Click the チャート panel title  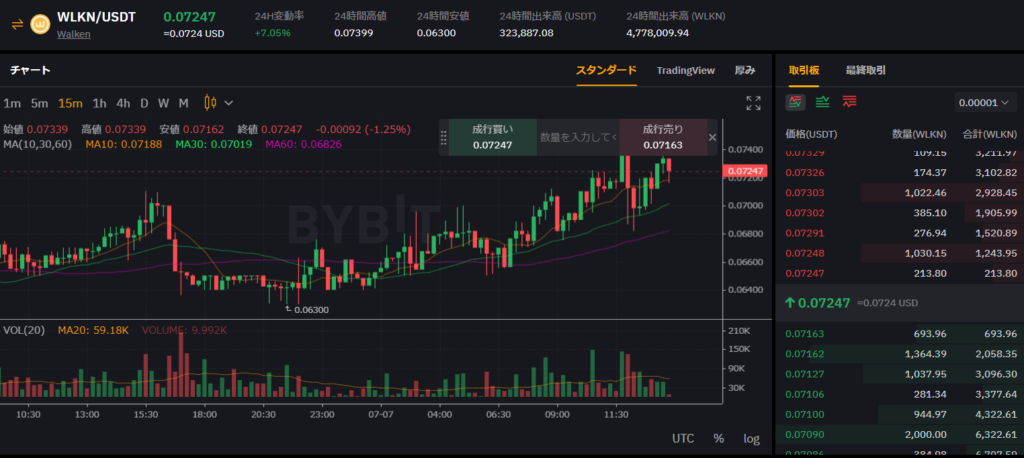click(30, 70)
